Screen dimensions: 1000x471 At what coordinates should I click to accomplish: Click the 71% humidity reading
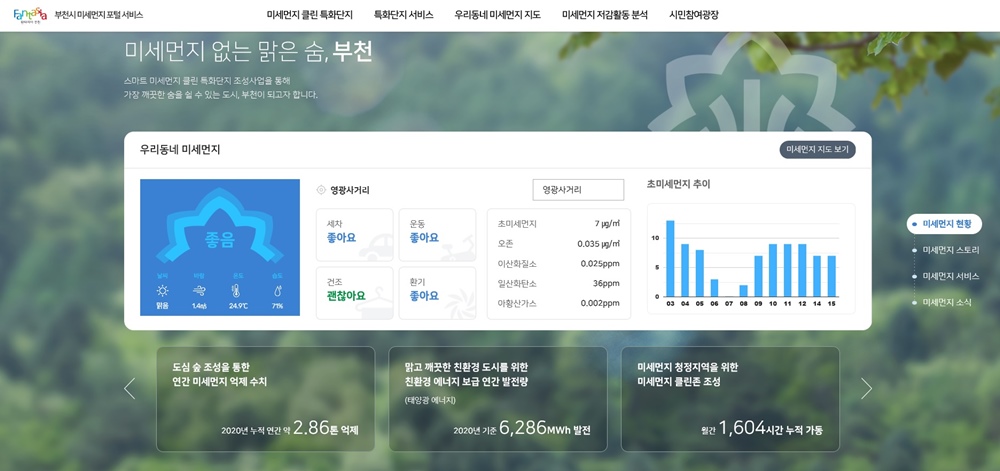click(x=277, y=306)
